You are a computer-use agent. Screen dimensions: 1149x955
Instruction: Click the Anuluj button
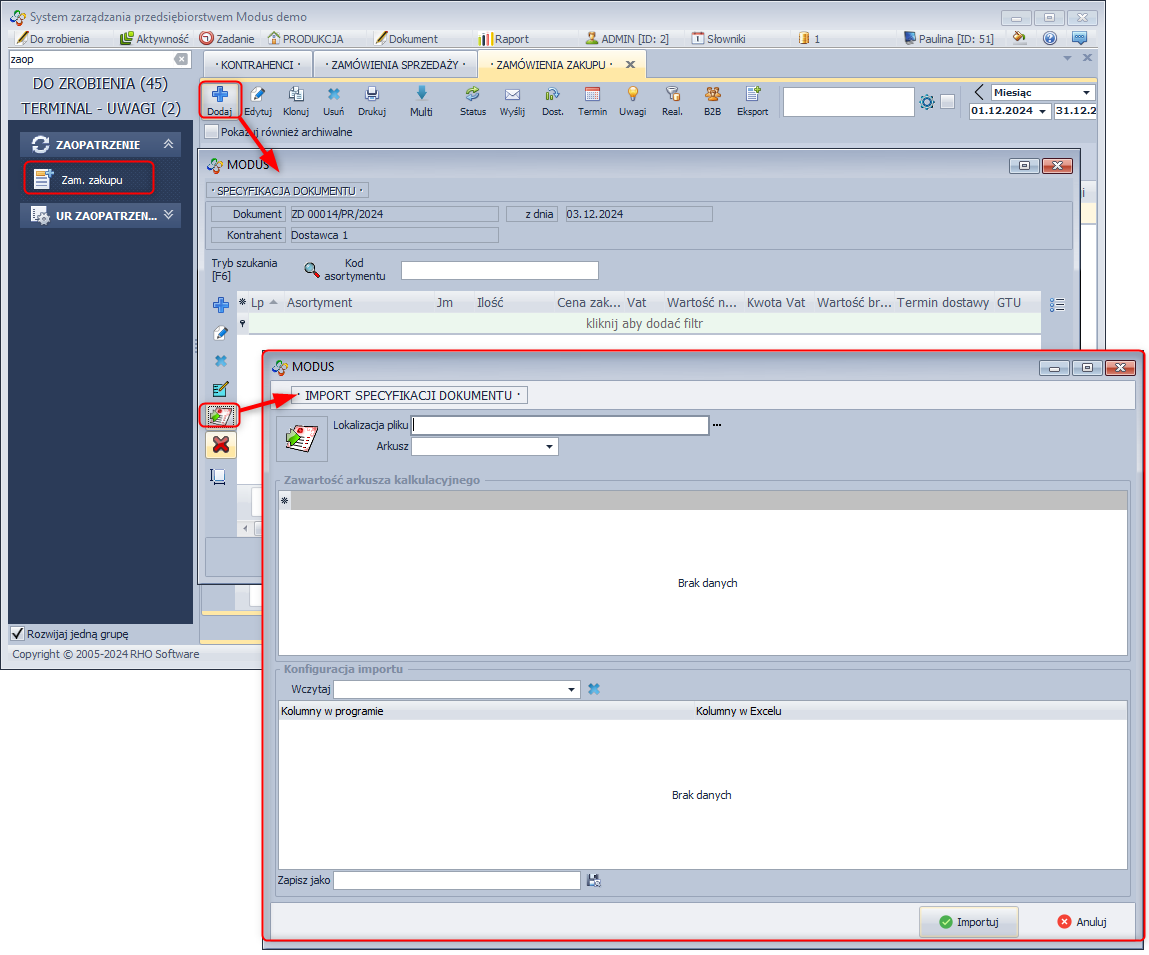click(x=1081, y=922)
